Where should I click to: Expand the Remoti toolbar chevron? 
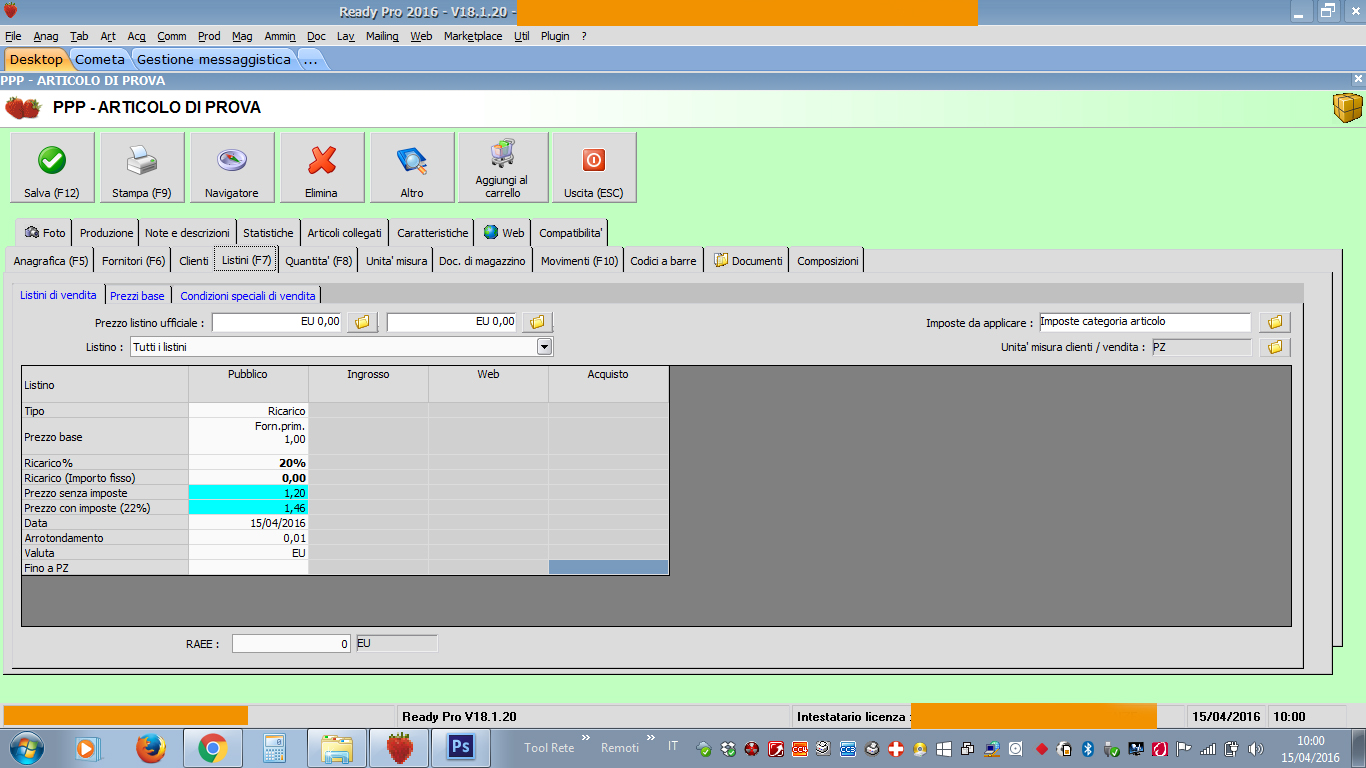click(651, 738)
